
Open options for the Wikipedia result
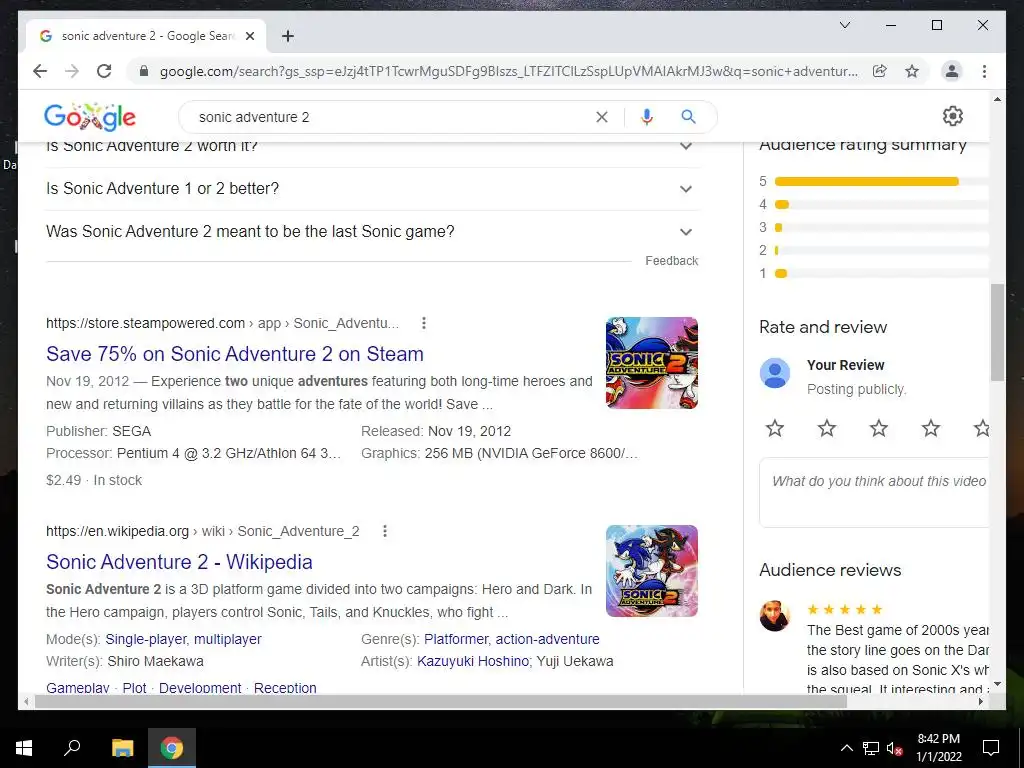[385, 531]
